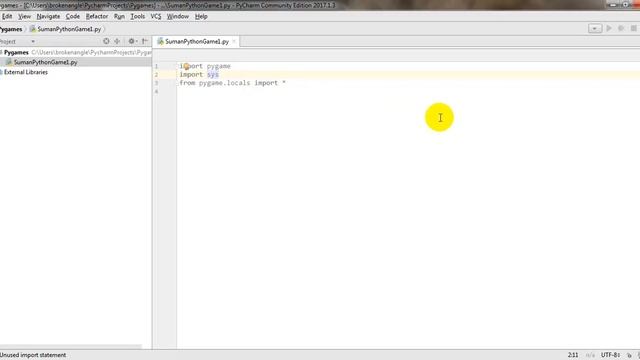Click the External Libraries icon

(x=1, y=72)
